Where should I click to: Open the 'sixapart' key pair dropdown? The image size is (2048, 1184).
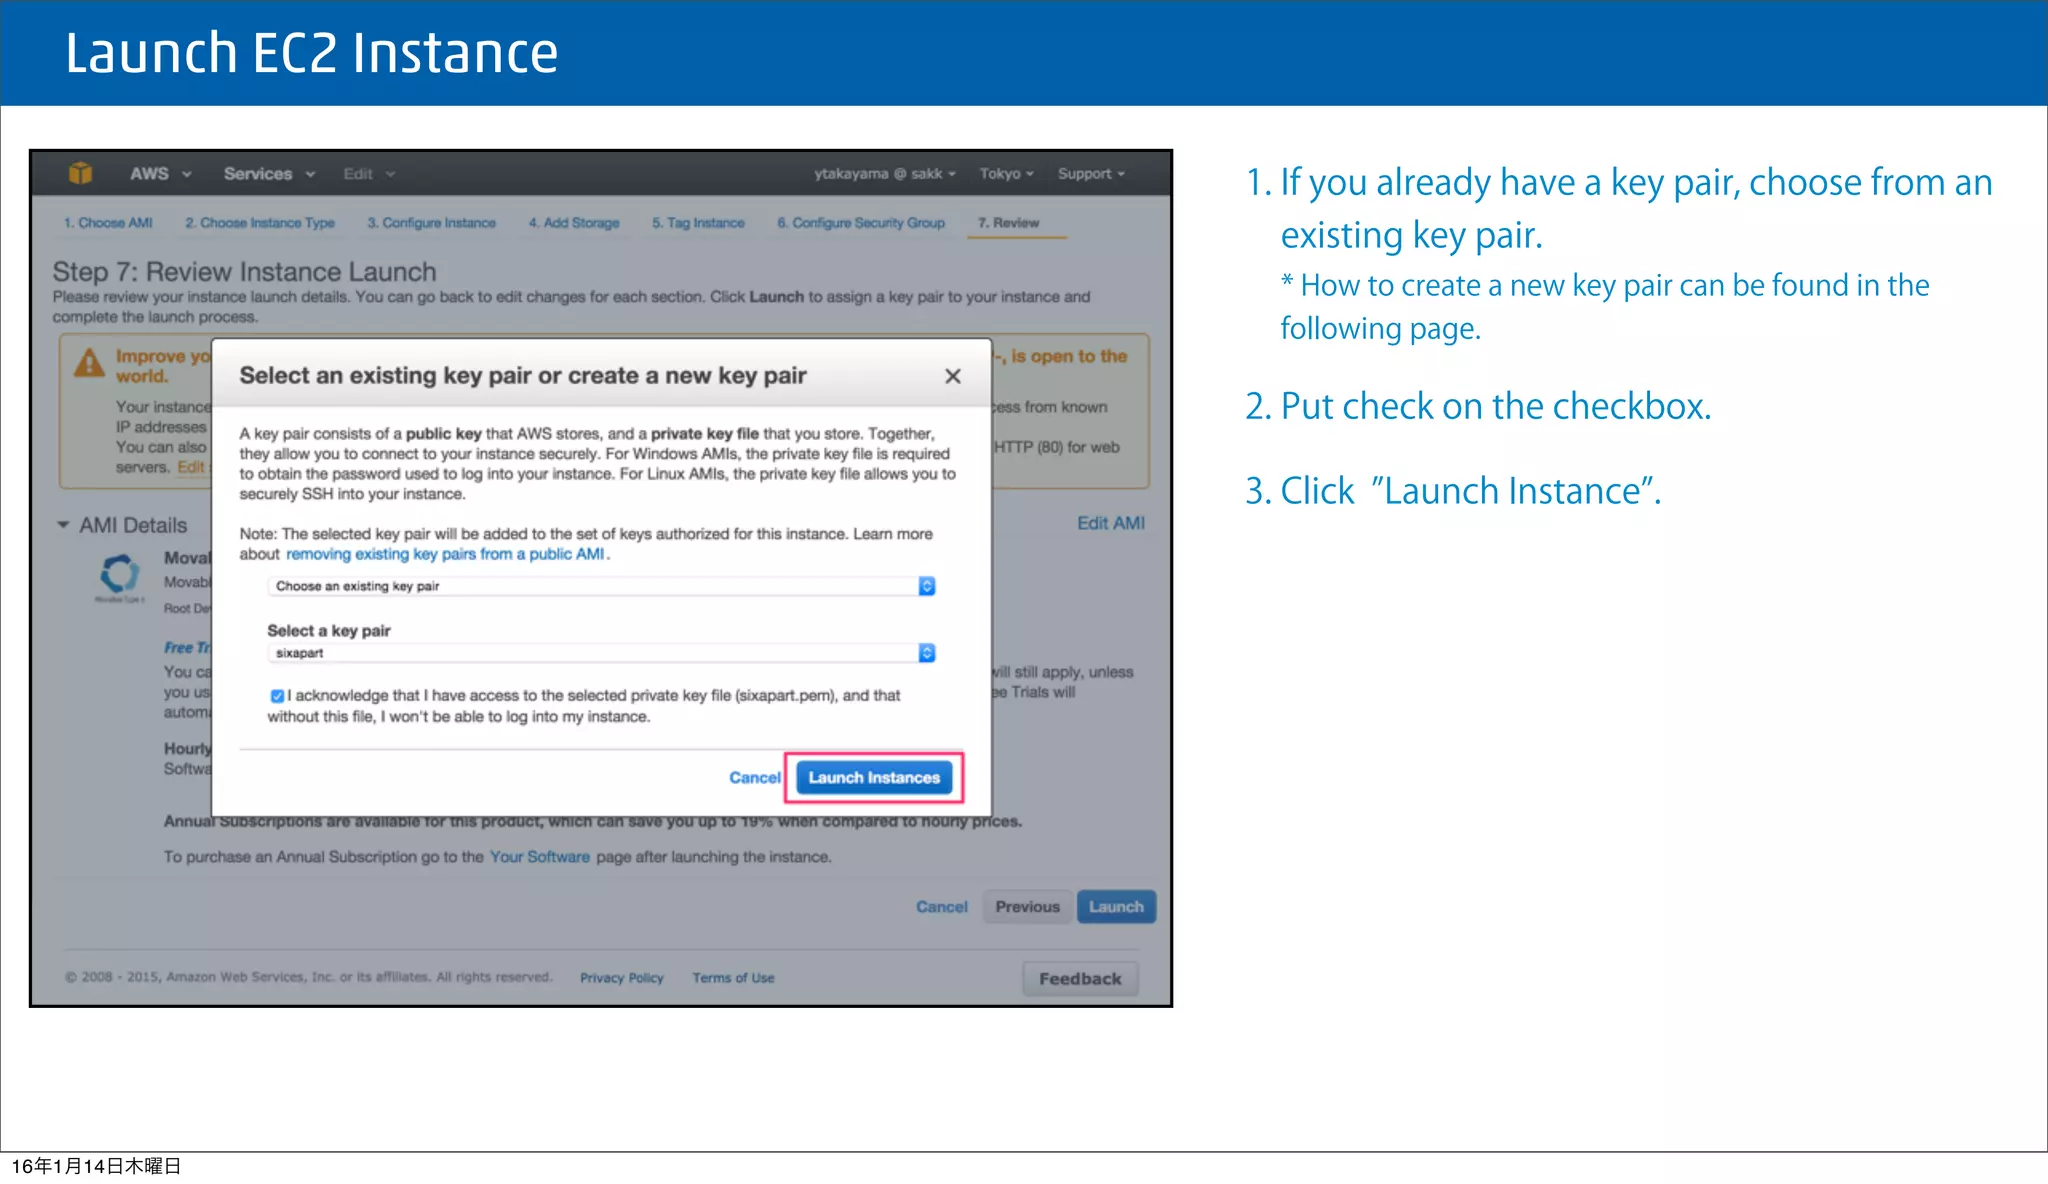pos(601,653)
